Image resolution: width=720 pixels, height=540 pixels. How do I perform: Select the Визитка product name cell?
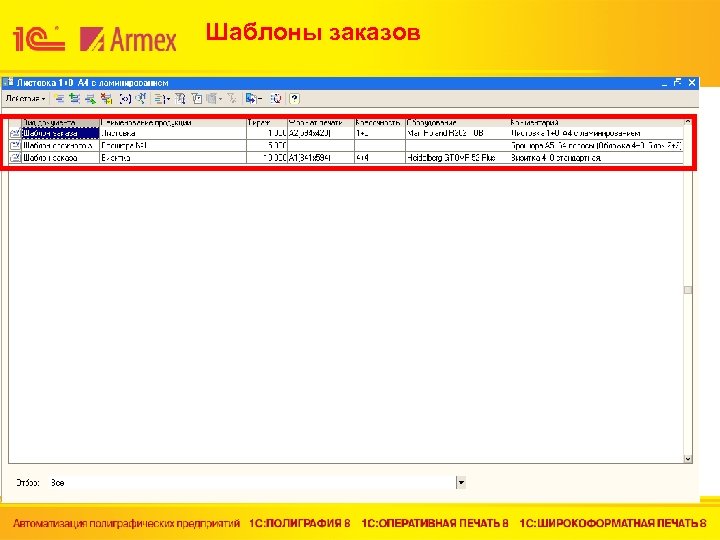173,158
